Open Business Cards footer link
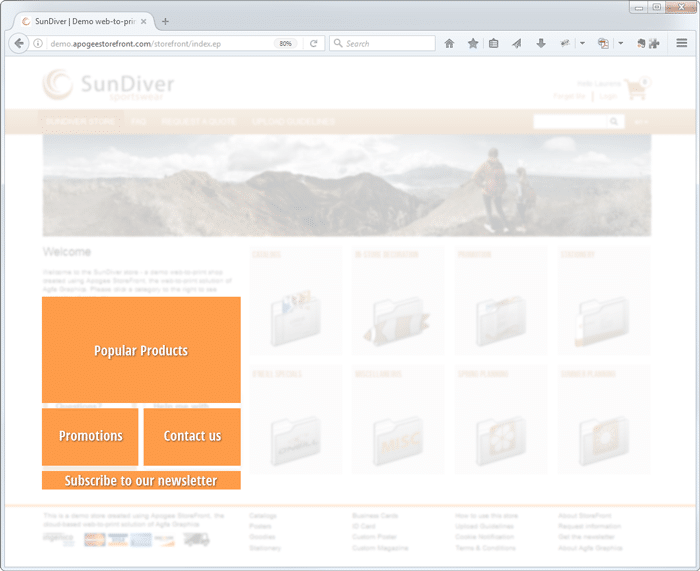700x571 pixels. pyautogui.click(x=375, y=516)
